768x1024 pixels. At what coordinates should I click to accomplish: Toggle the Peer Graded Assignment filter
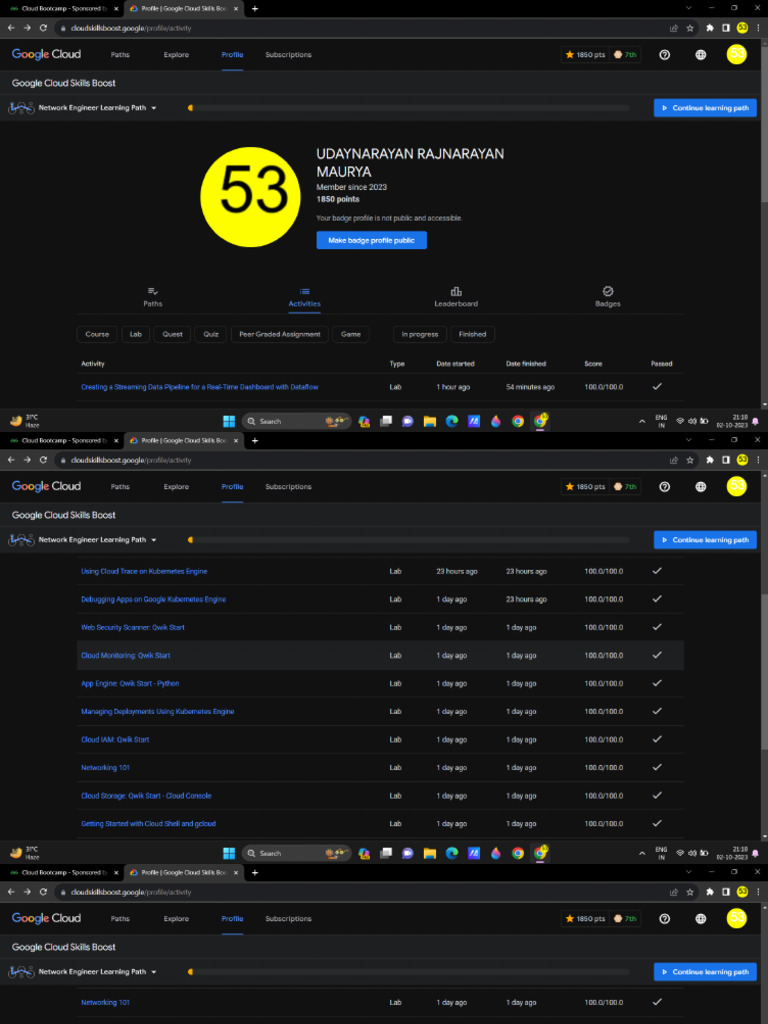click(x=280, y=334)
